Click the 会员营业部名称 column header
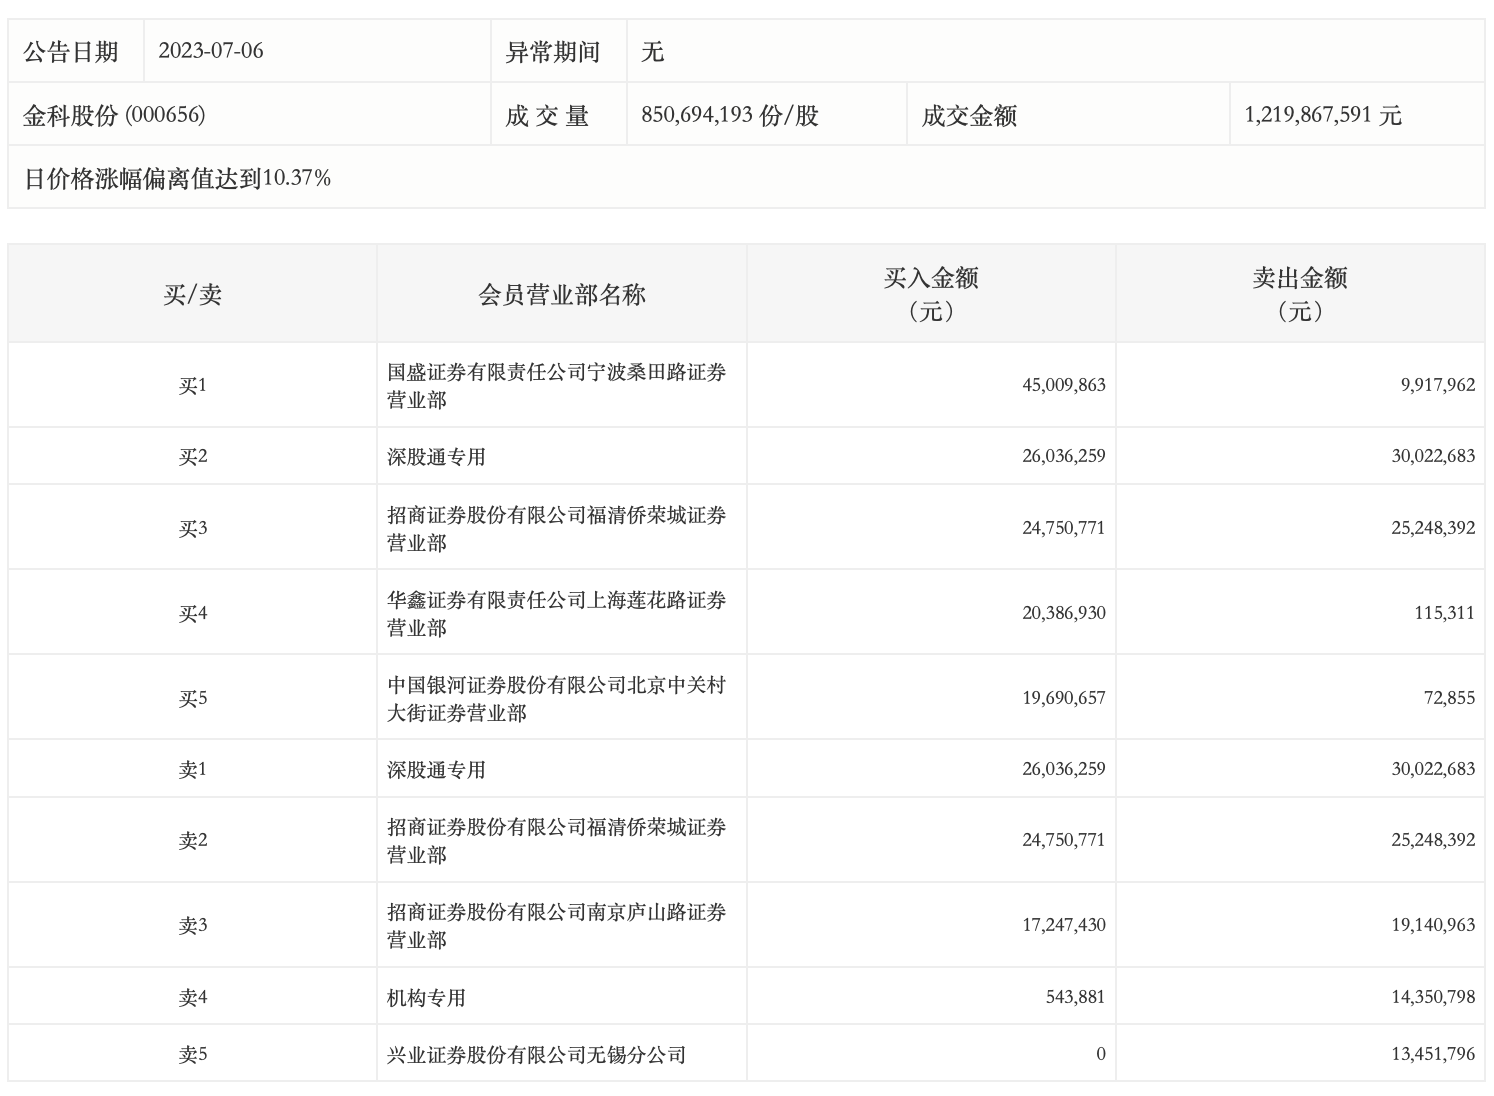 click(561, 295)
